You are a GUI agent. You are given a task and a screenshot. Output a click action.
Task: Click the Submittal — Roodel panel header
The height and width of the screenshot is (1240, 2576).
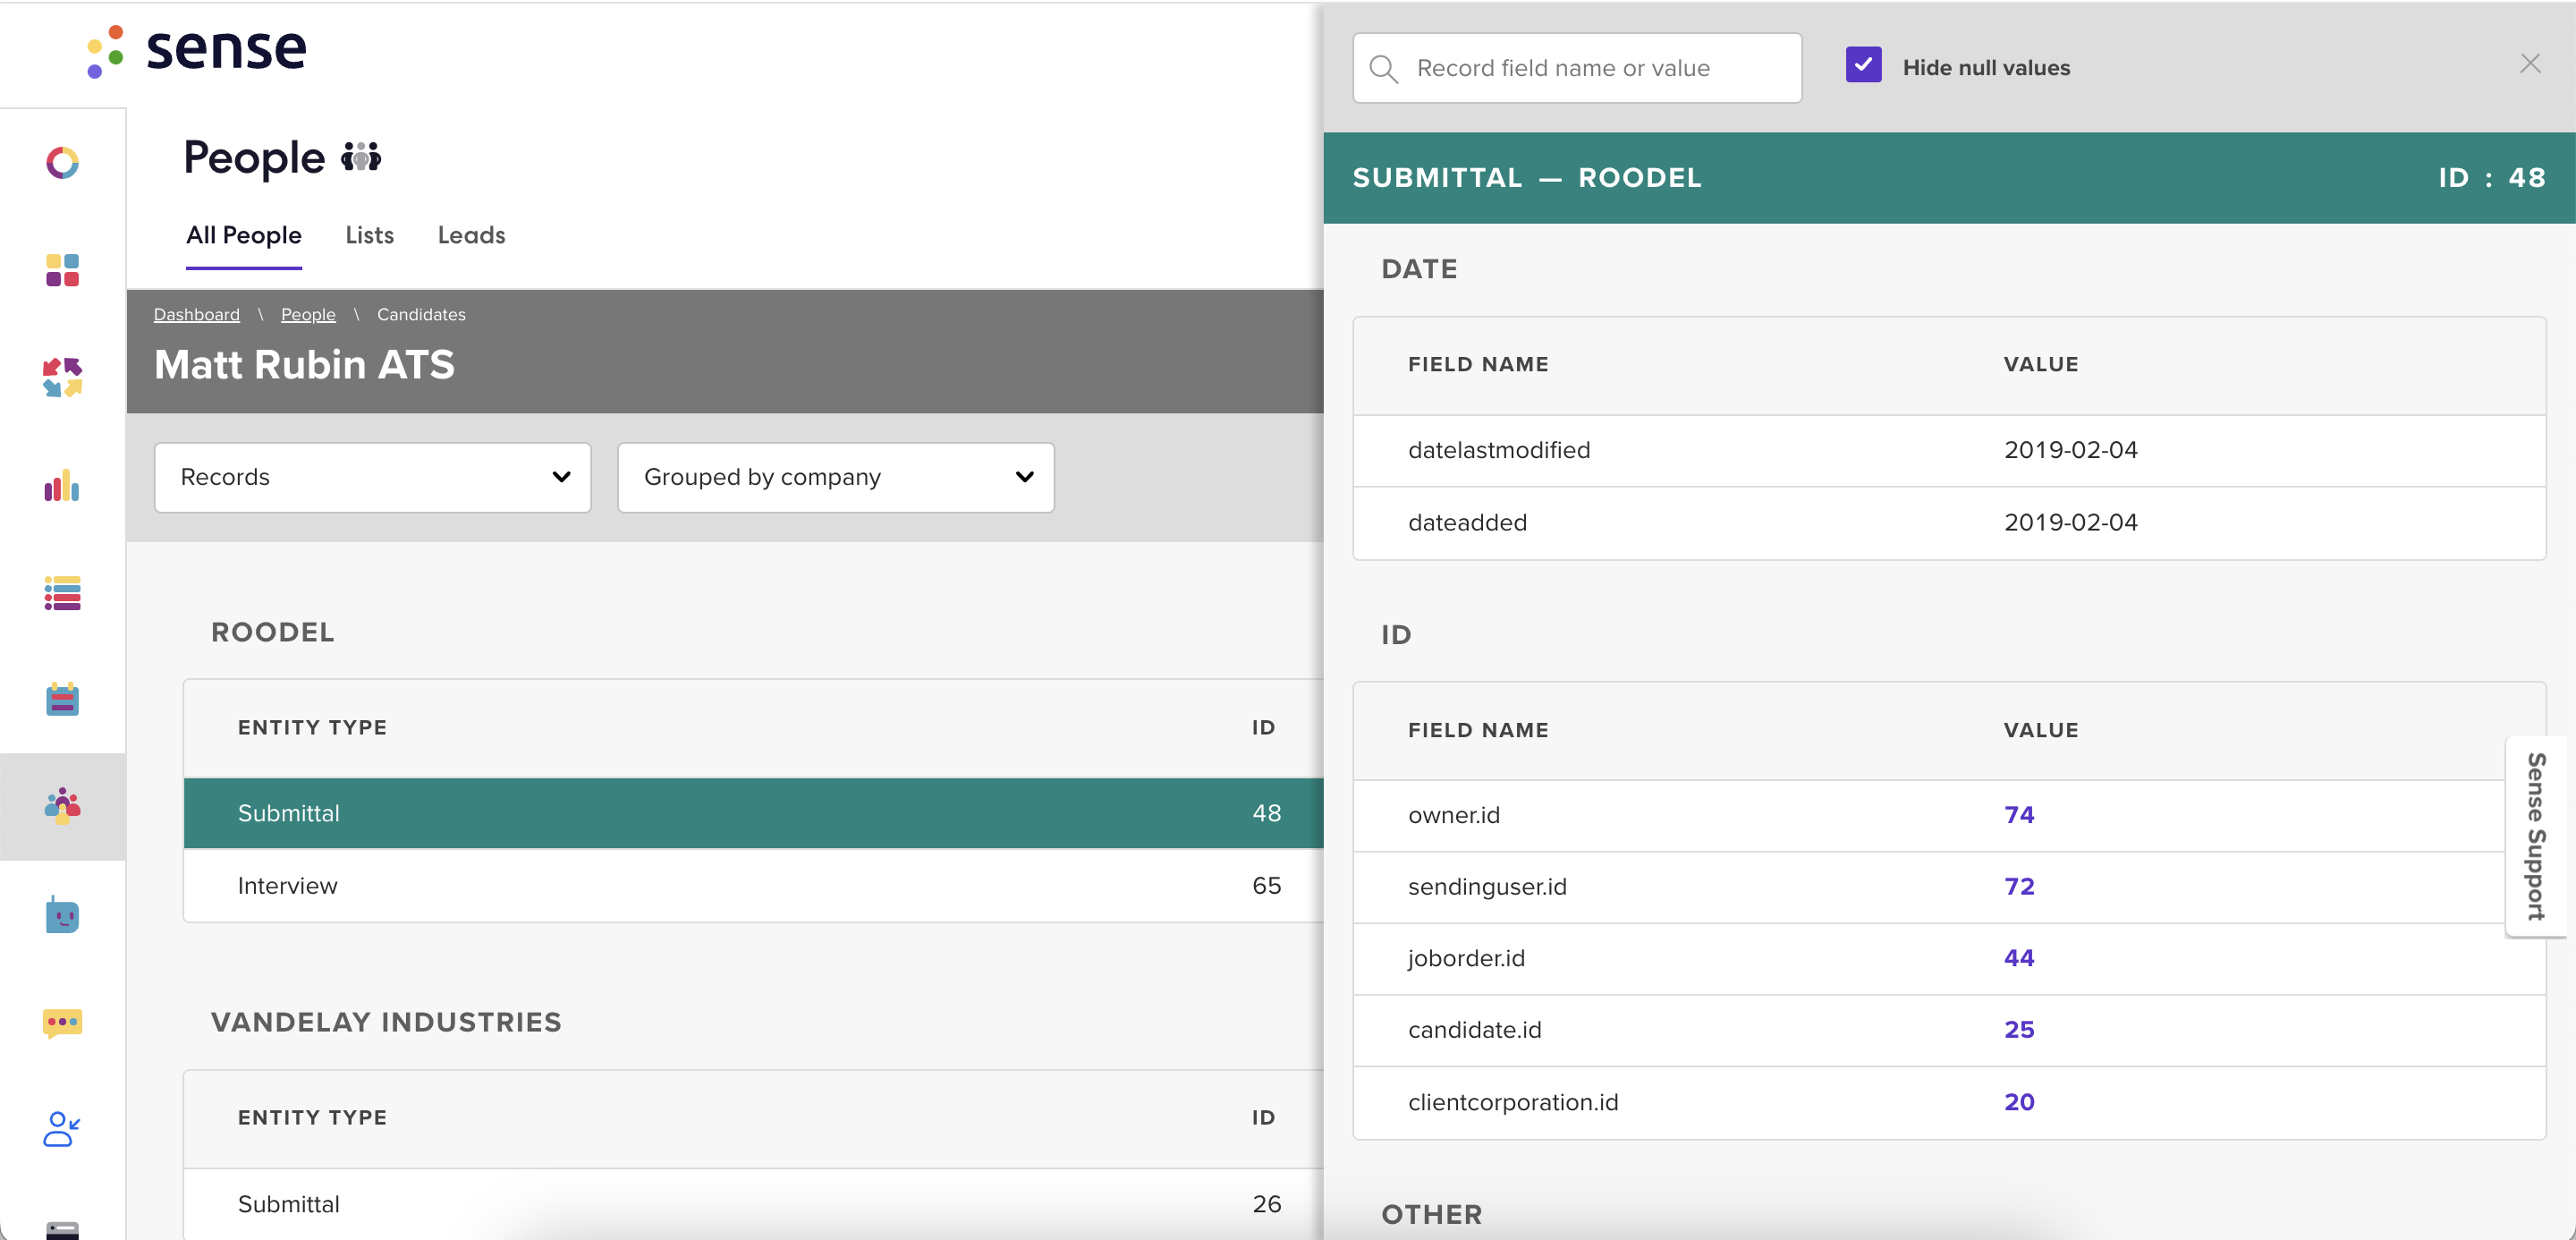[x=1949, y=178]
